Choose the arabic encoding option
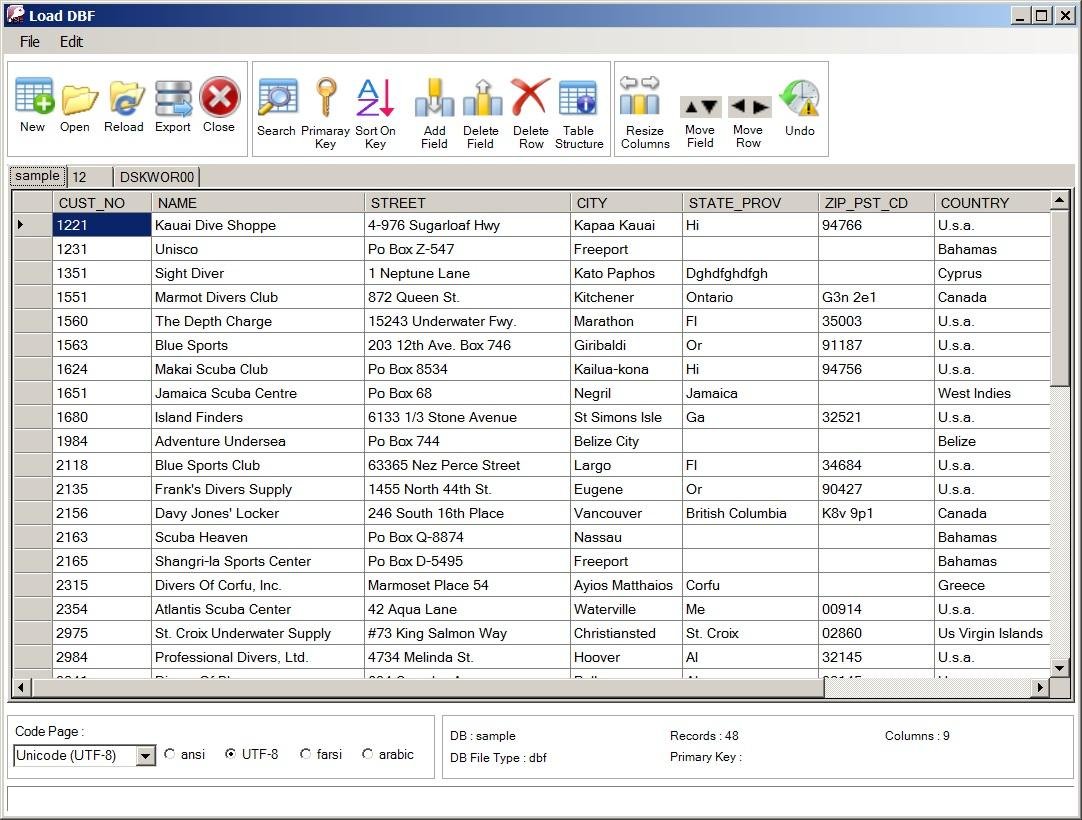1082x820 pixels. tap(368, 754)
